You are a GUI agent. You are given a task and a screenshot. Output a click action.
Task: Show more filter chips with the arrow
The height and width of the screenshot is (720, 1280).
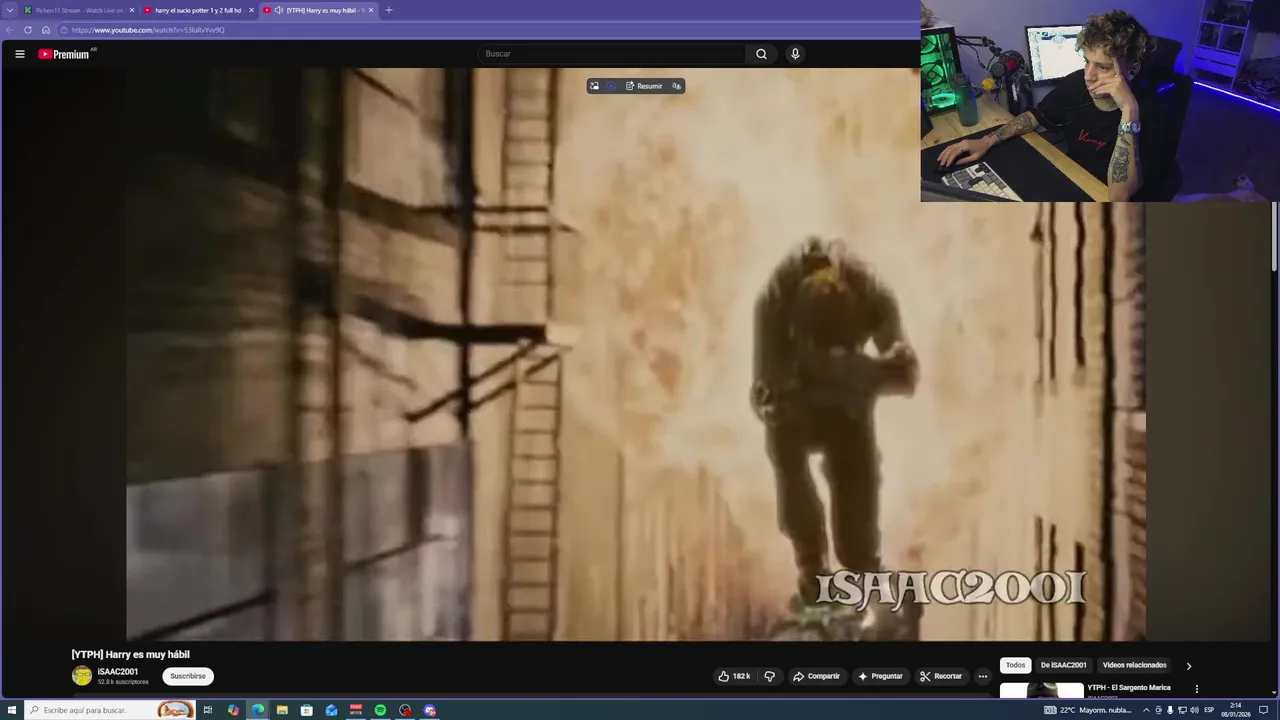point(1188,665)
